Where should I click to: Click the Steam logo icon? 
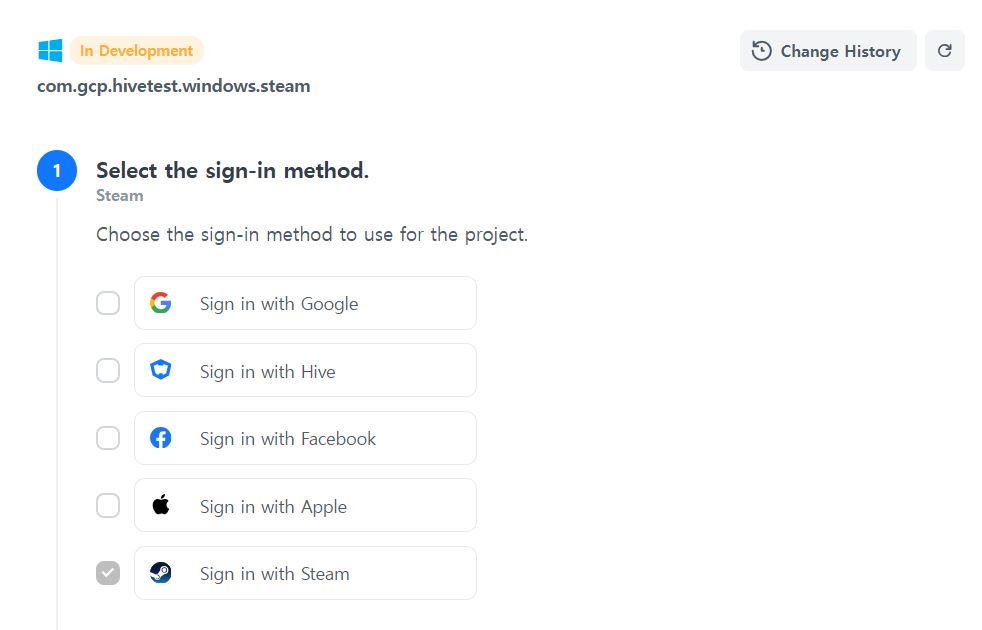click(x=161, y=573)
